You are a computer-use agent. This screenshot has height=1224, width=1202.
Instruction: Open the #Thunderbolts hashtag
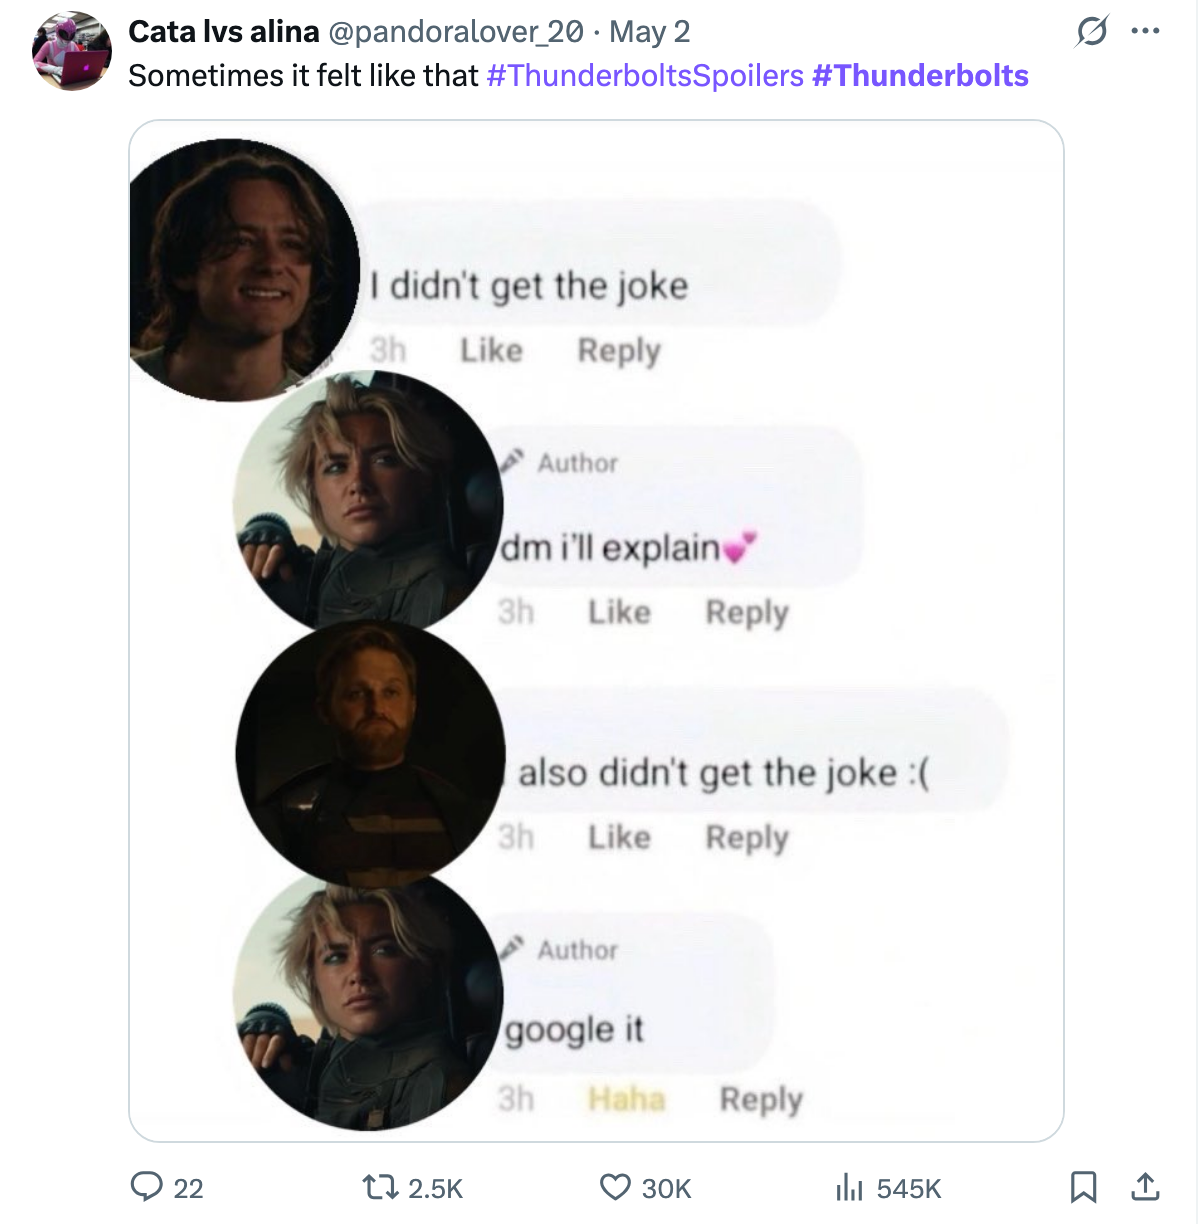tap(918, 75)
